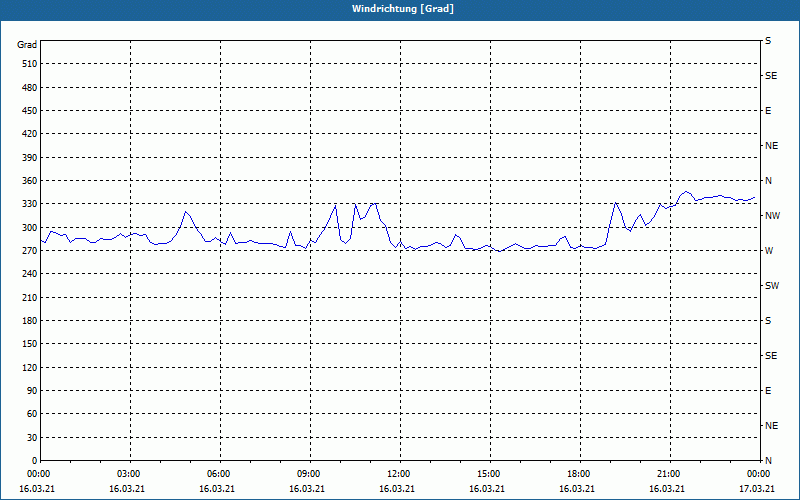
Task: Click the 'Windrichtung [Grad]' chart title
Action: point(403,9)
